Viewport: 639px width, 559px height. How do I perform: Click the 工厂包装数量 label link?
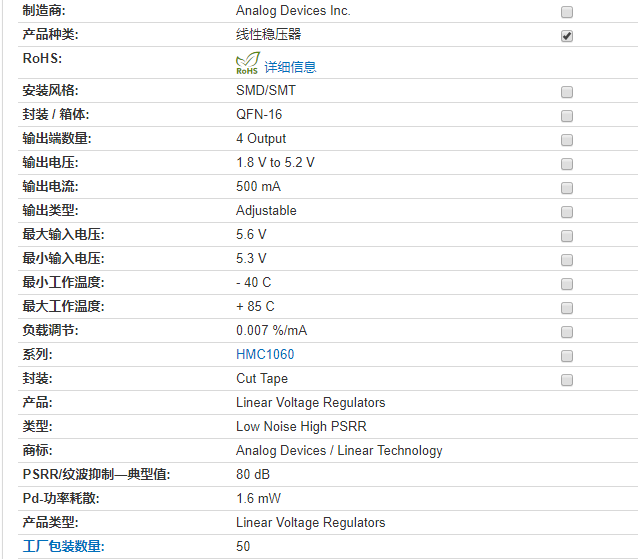[x=63, y=546]
